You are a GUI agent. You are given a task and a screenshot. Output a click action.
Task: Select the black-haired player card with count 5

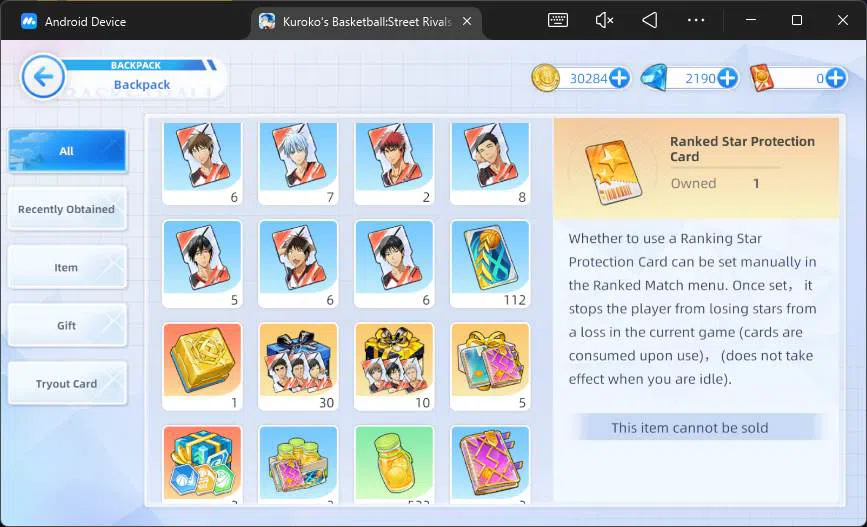[202, 264]
